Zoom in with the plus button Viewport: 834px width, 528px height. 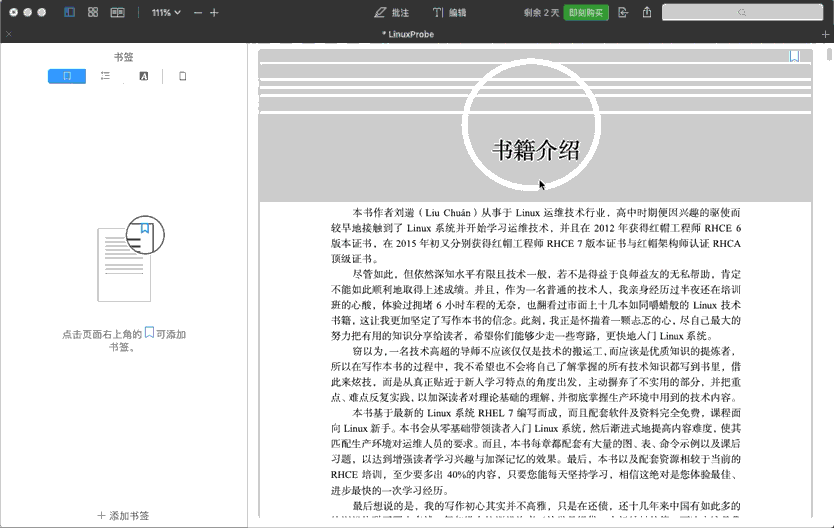coord(214,12)
